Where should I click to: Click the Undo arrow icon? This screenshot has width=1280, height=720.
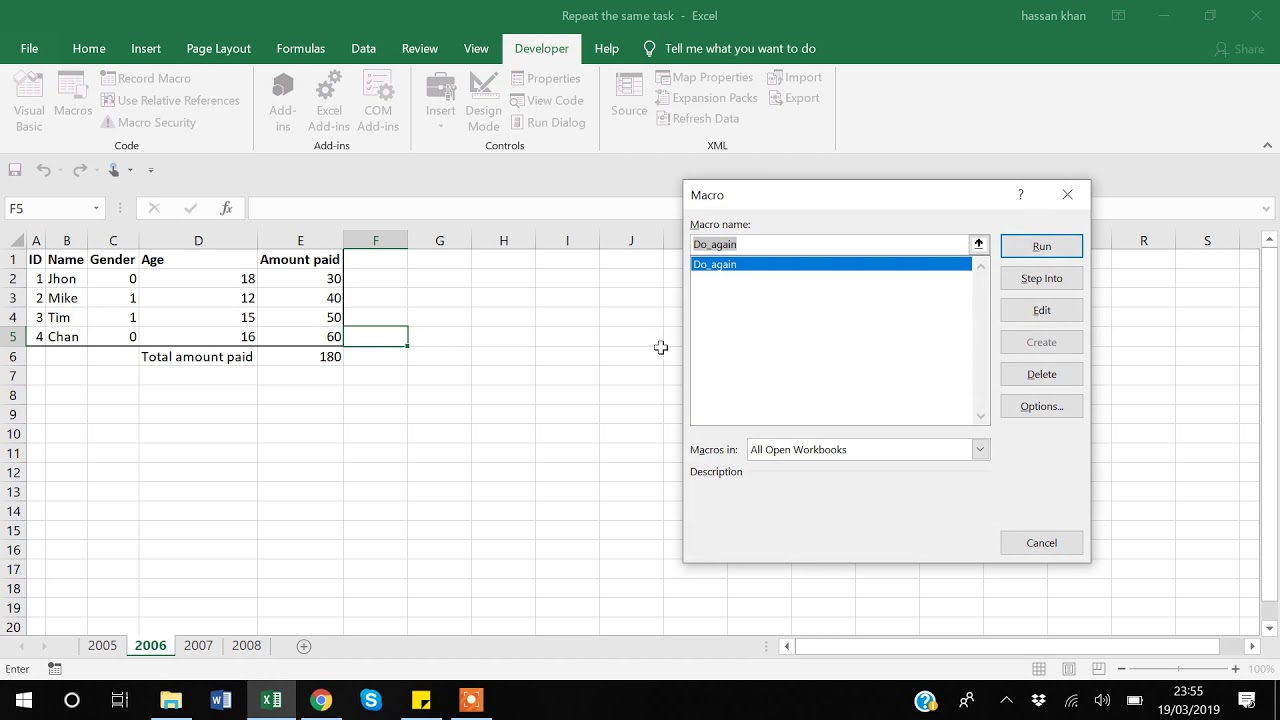(x=43, y=170)
